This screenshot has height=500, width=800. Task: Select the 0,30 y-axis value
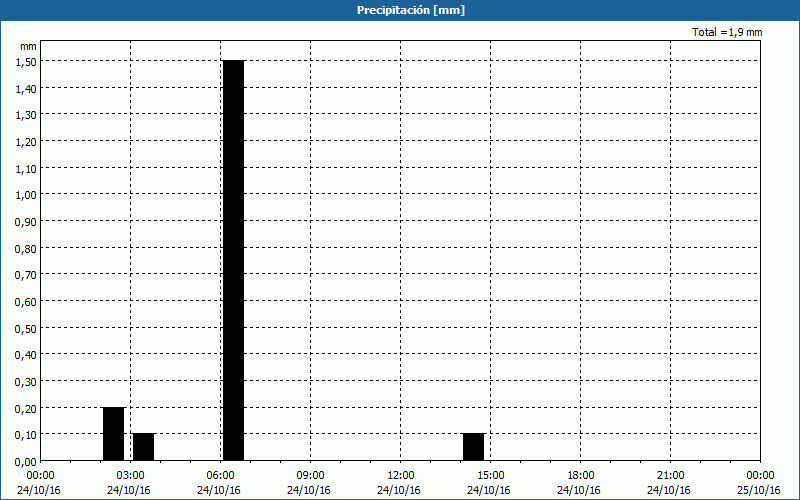(26, 382)
